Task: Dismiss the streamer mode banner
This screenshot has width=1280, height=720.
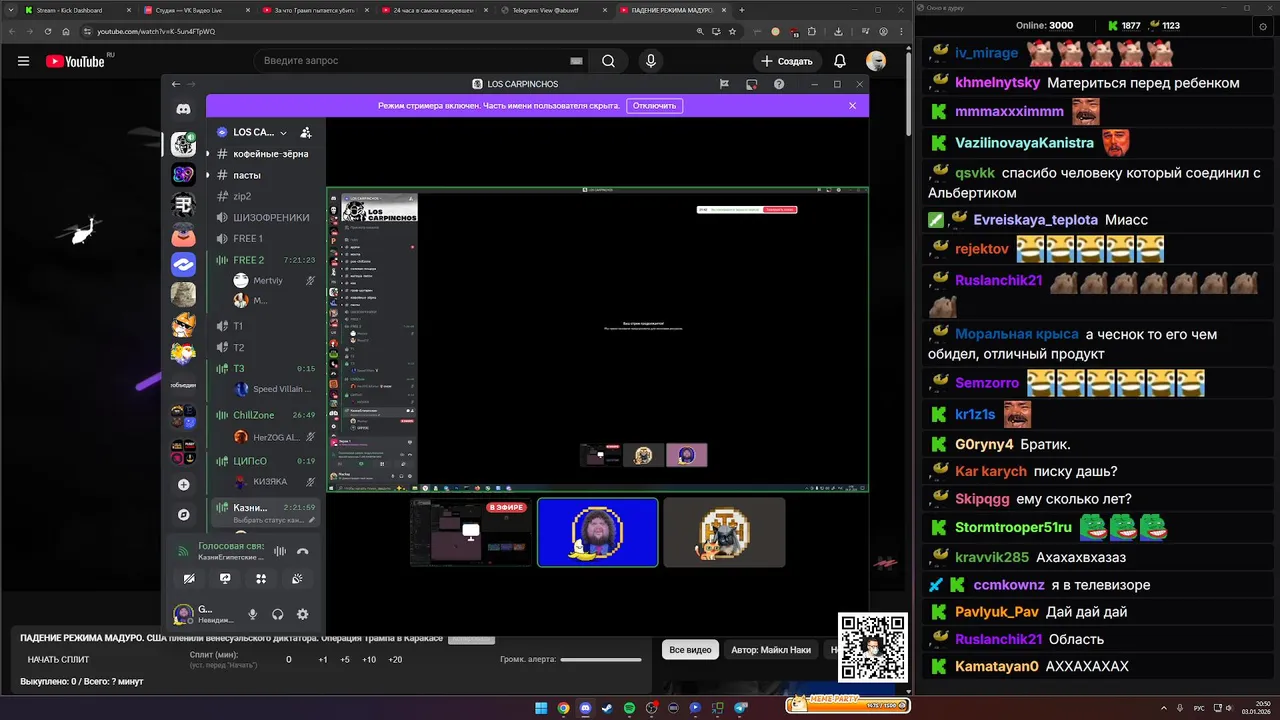Action: (x=852, y=105)
